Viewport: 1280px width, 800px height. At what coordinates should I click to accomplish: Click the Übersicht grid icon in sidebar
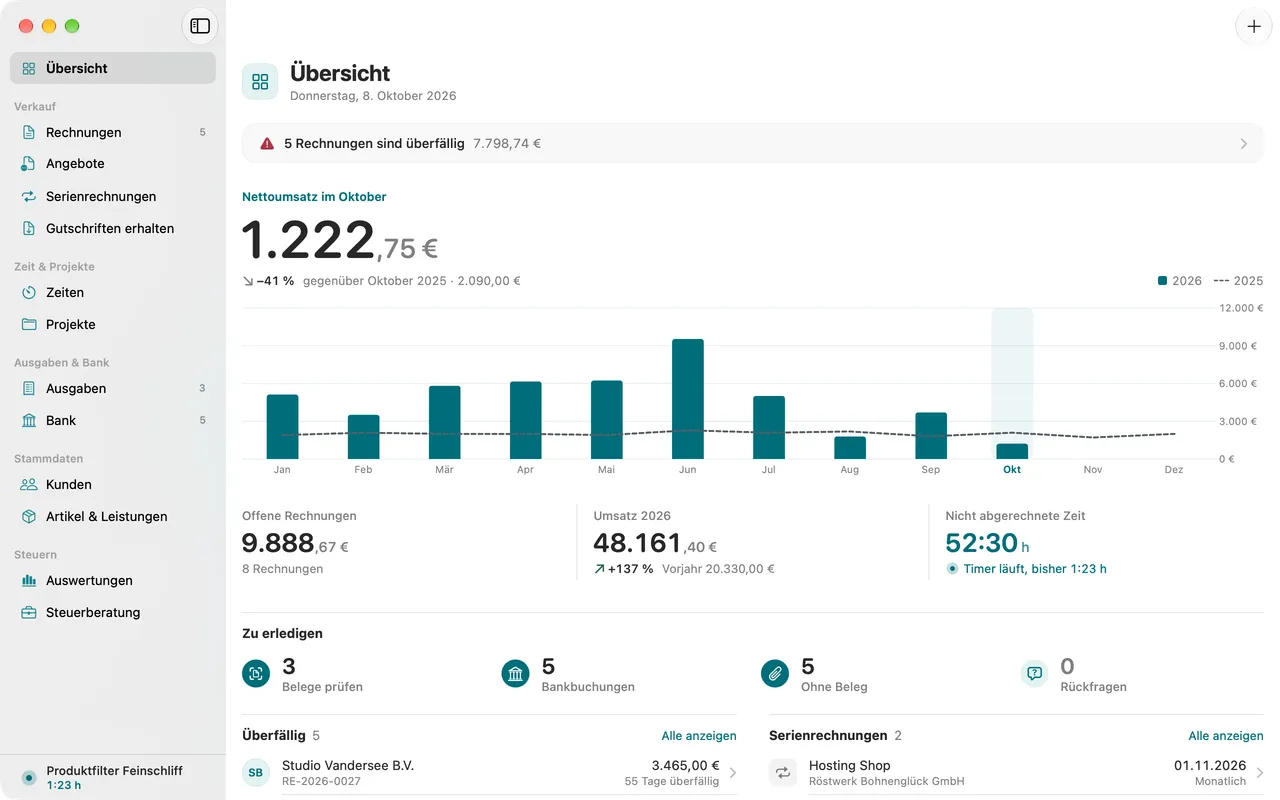tap(29, 68)
